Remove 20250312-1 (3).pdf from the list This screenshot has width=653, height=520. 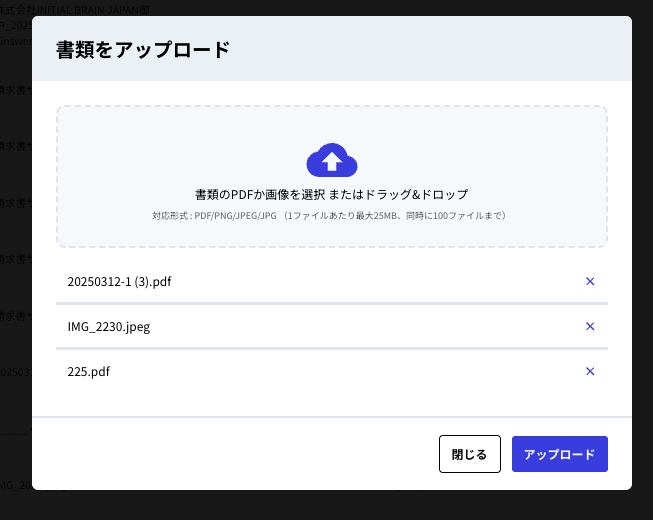(x=590, y=281)
